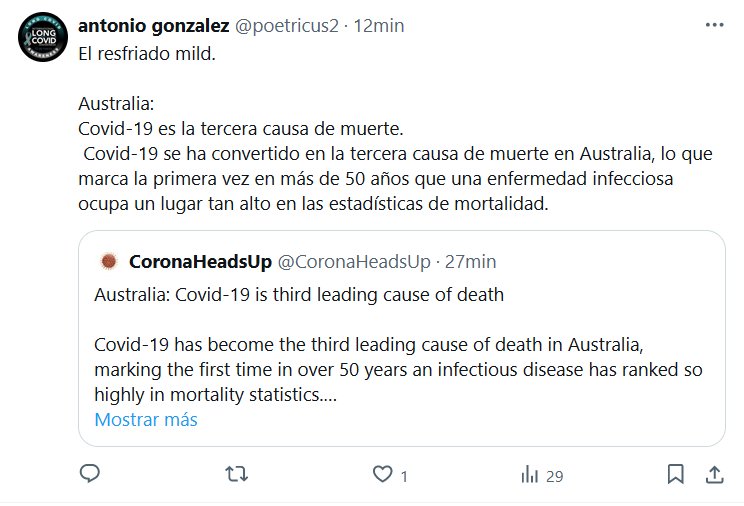
Task: Like the tweet with the heart icon
Action: pos(383,474)
